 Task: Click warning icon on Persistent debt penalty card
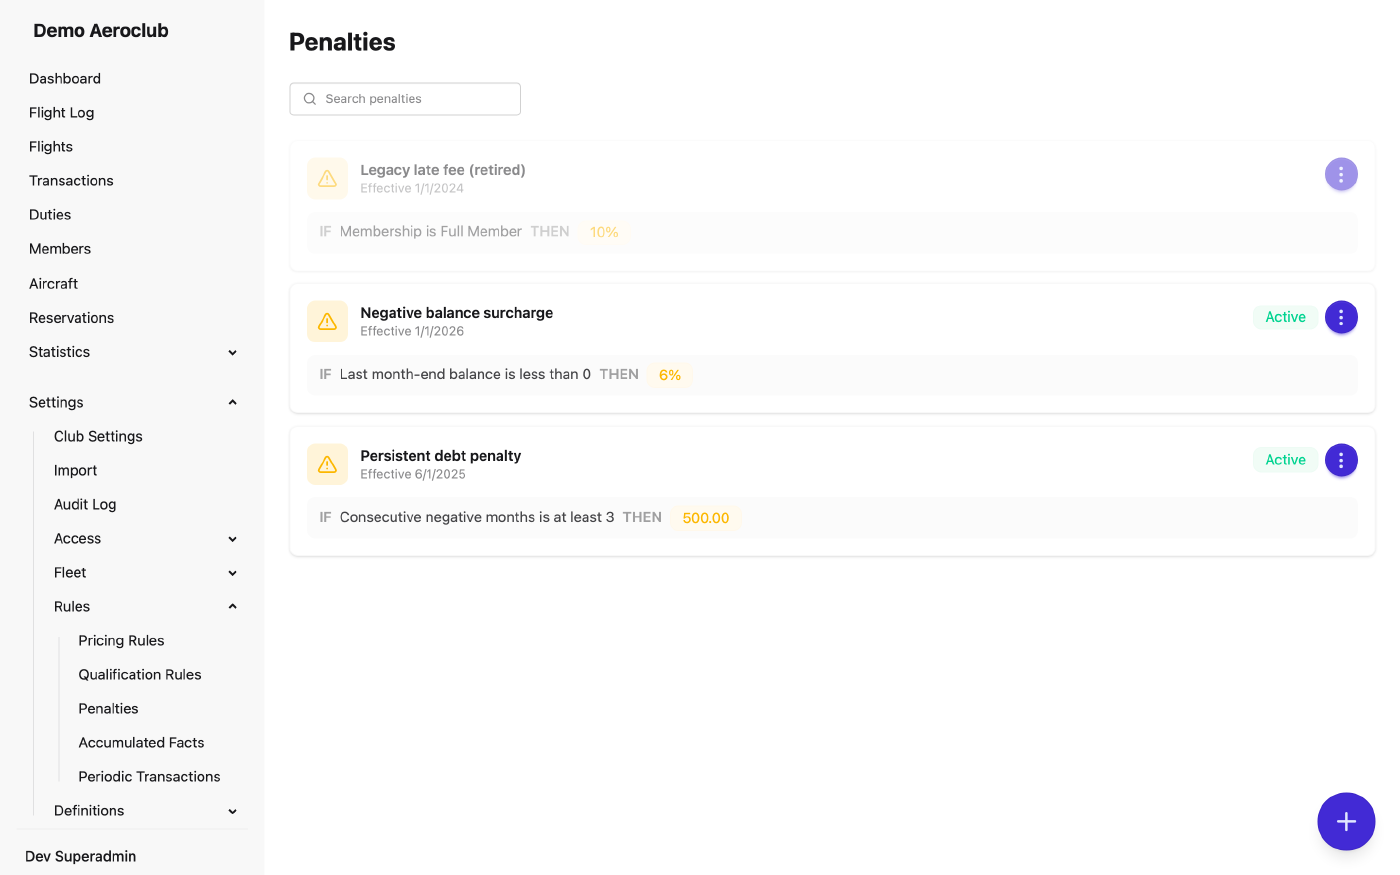(327, 464)
